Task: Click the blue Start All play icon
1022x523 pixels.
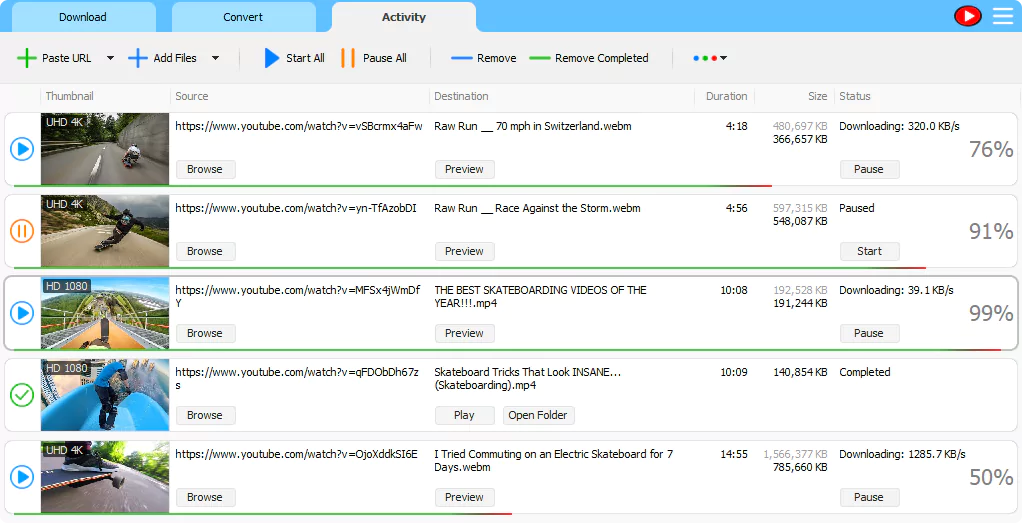Action: (272, 58)
